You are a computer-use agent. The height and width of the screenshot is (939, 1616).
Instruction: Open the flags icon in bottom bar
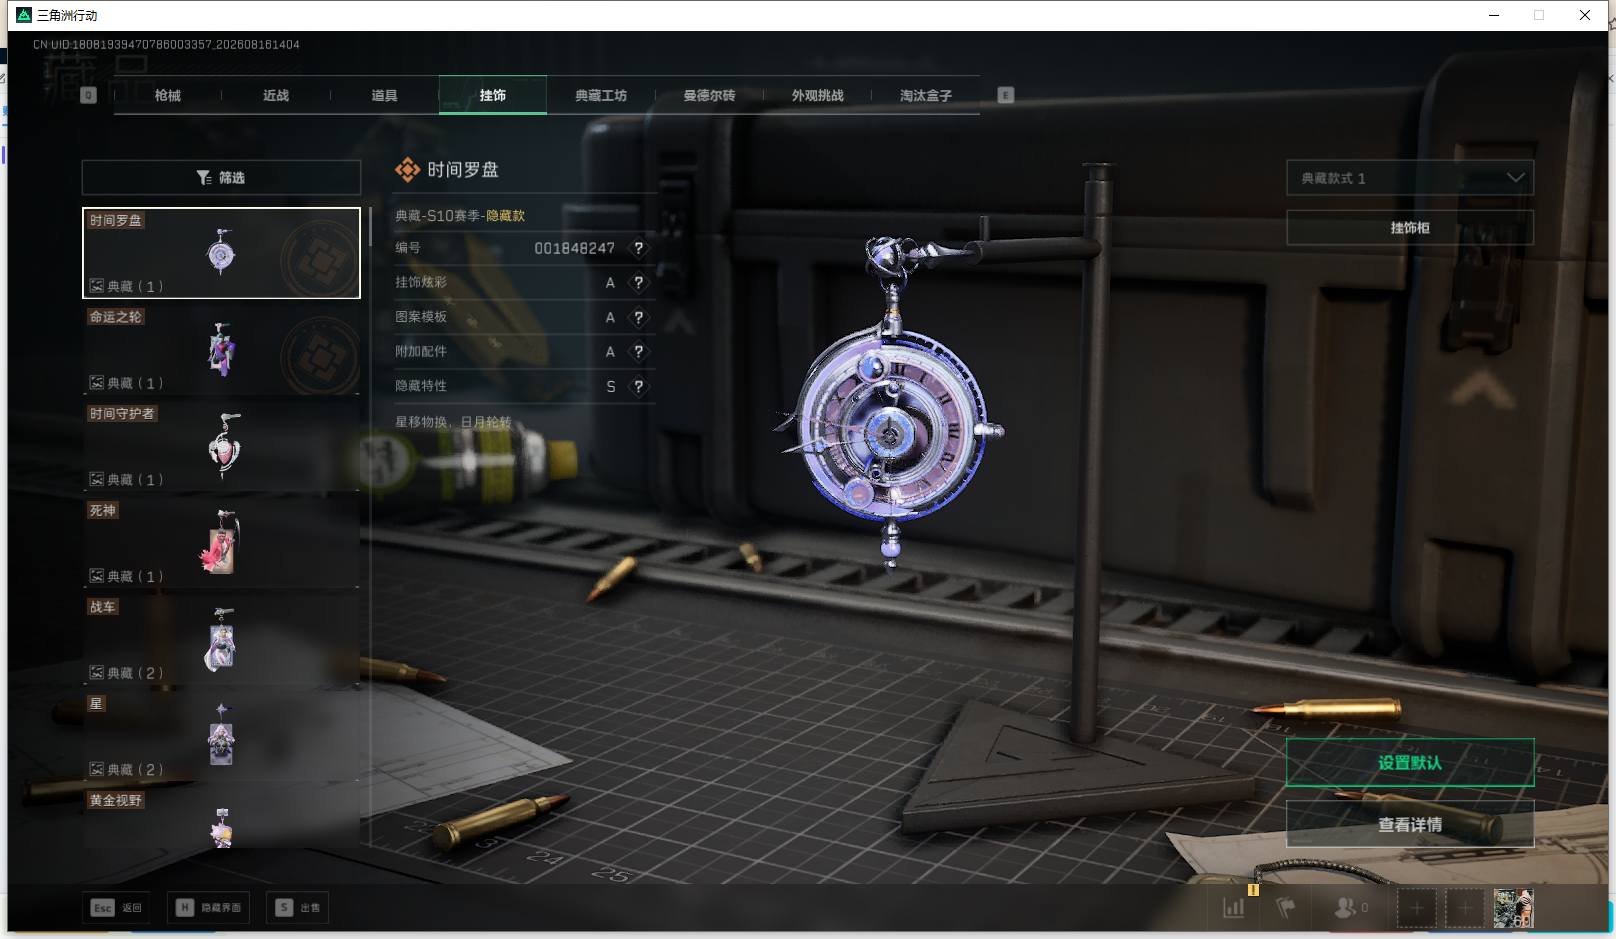tap(1286, 908)
